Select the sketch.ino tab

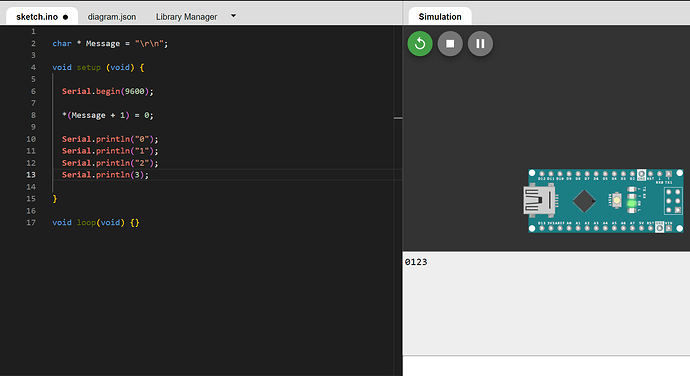click(x=42, y=16)
